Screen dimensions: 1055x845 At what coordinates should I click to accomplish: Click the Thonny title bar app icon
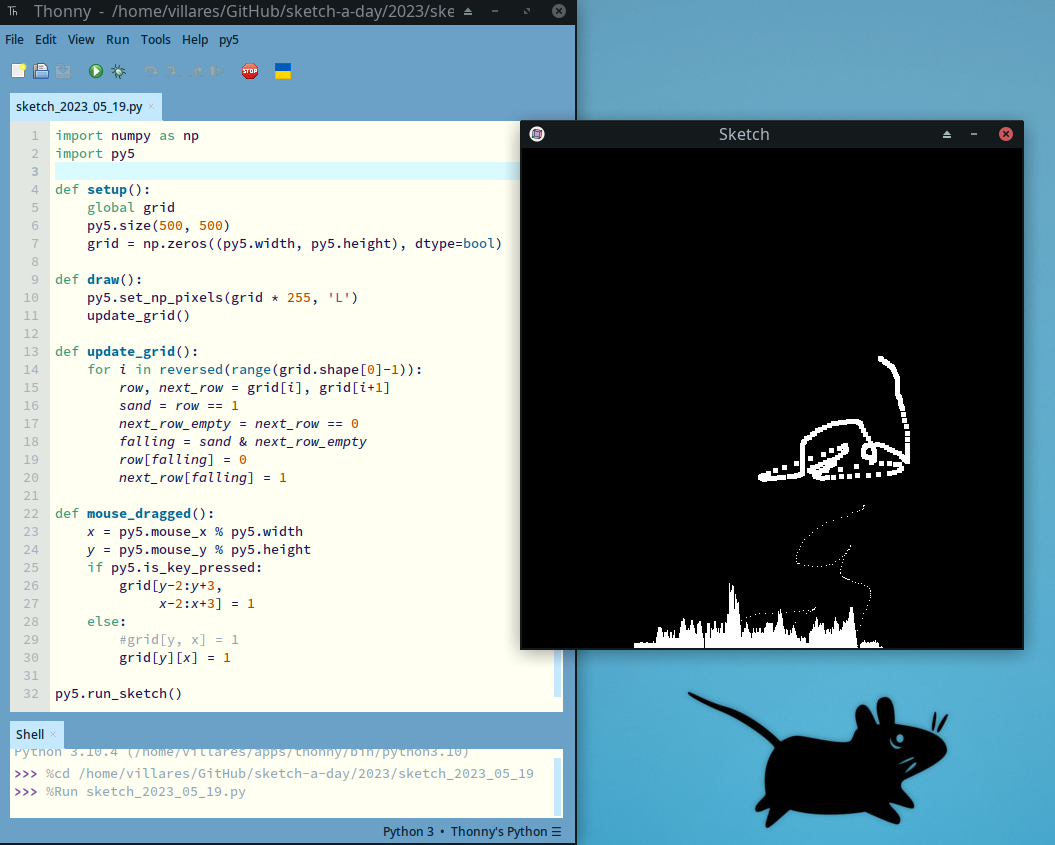(13, 12)
